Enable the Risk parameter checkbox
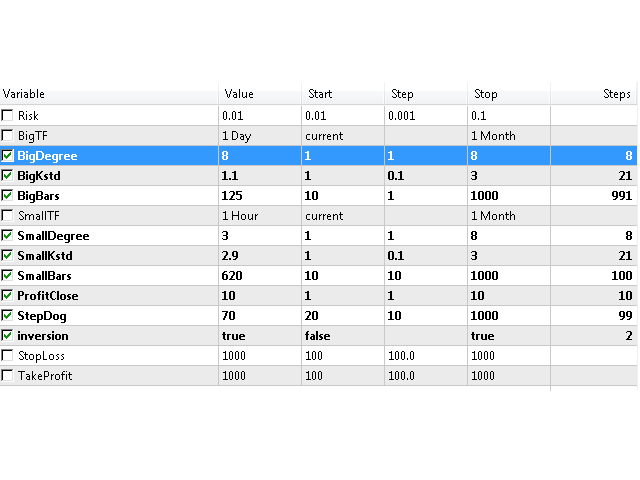The image size is (640, 480). tap(8, 116)
